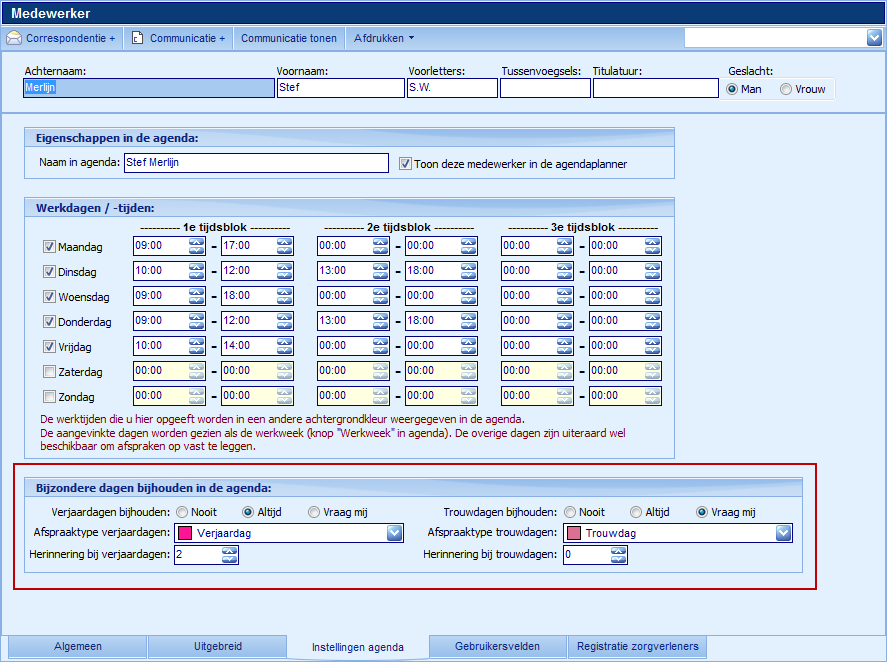Click spinner on Maandag first start time
Viewport: 887px width, 662px height.
198,246
